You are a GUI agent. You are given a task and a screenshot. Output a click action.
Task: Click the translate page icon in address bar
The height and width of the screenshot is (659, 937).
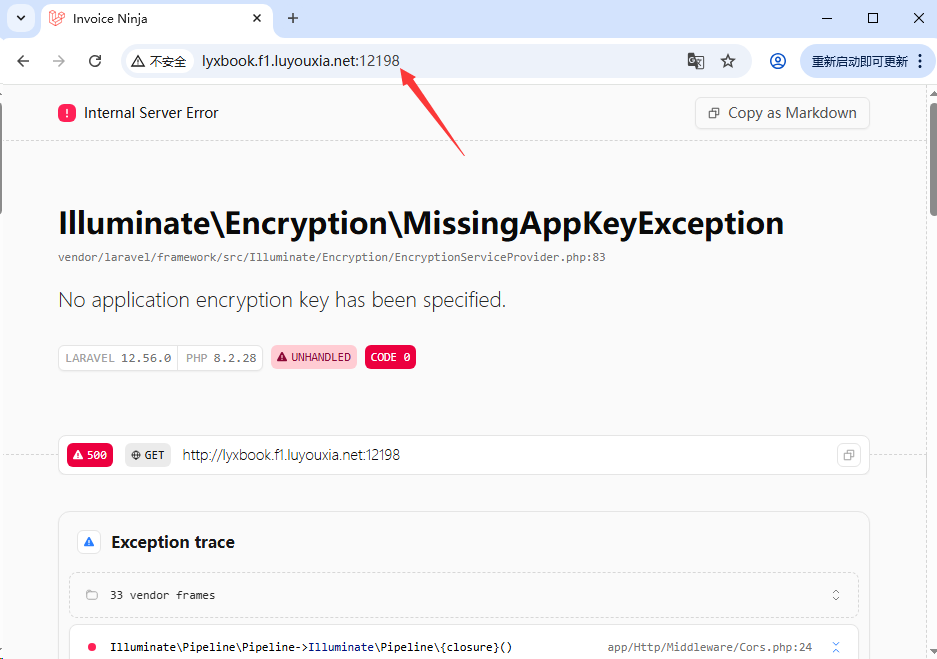[696, 61]
